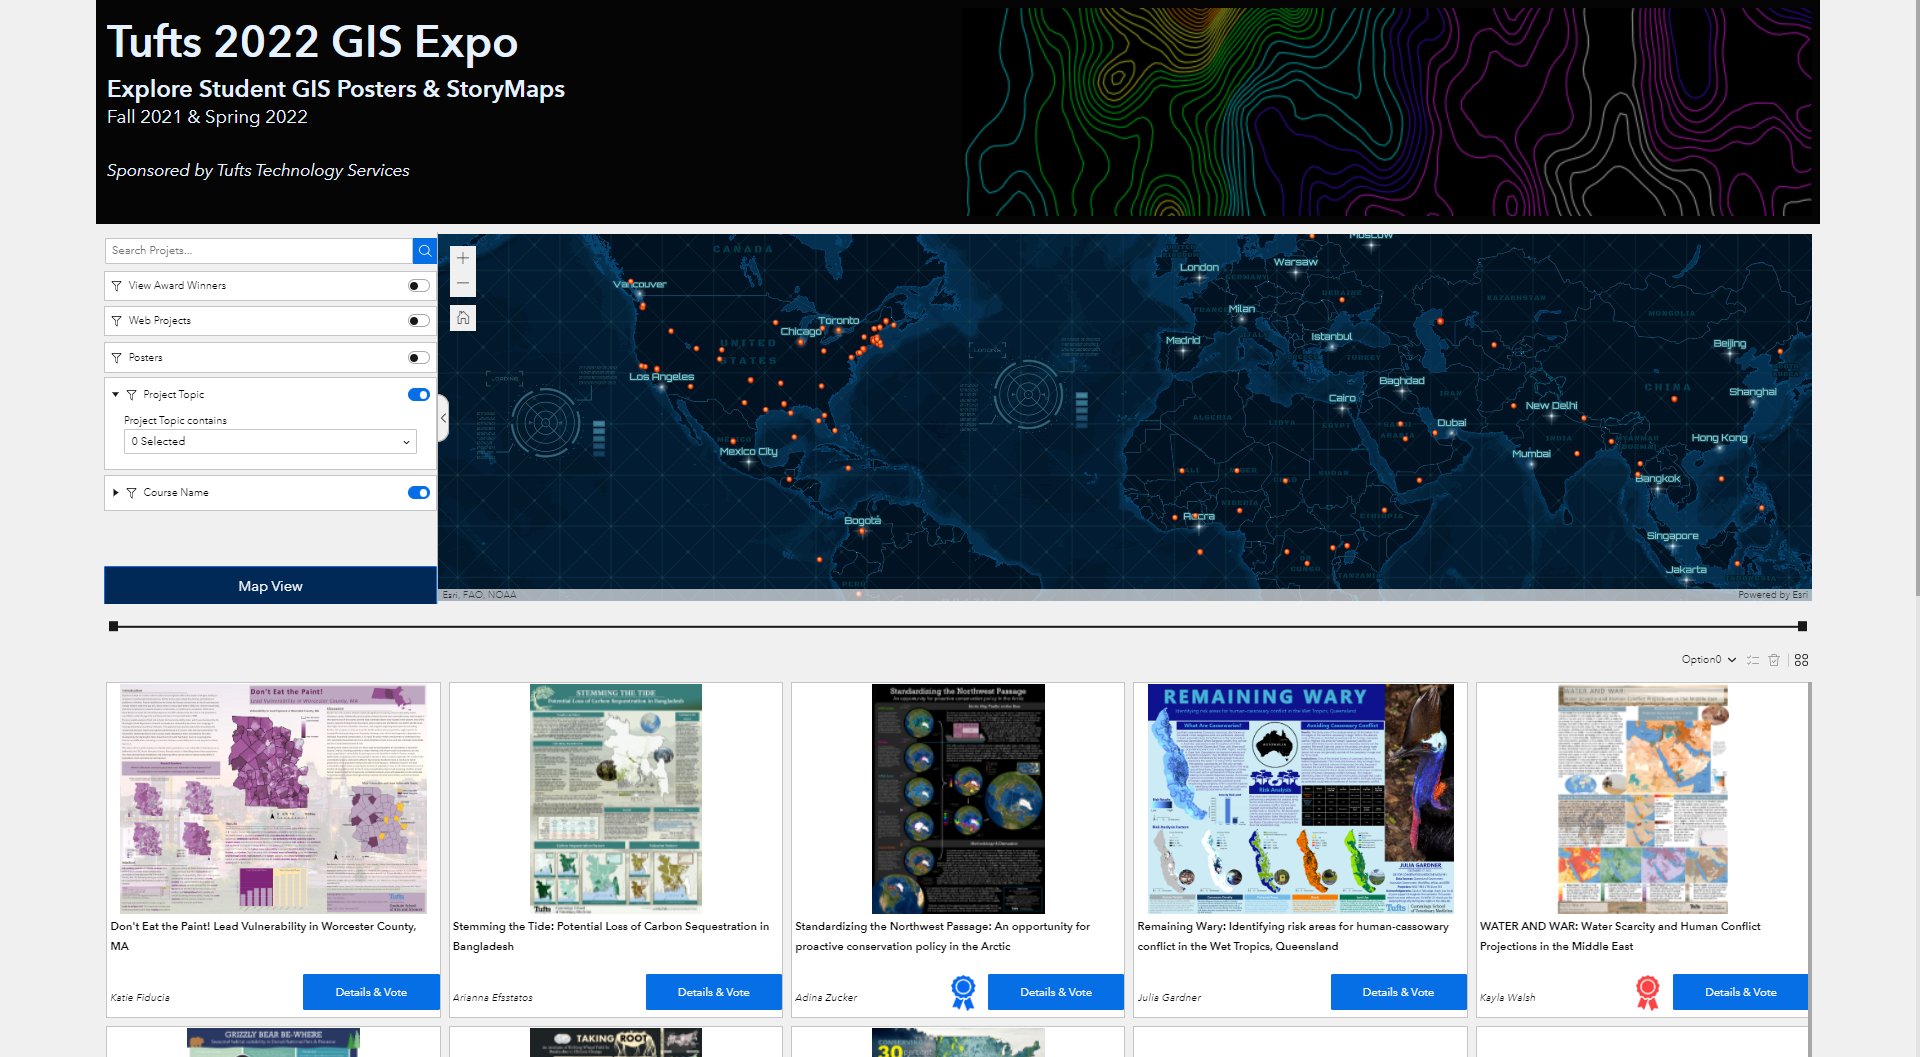
Task: Click the red award ribbon on Kayla Walsh's card
Action: [x=1648, y=992]
